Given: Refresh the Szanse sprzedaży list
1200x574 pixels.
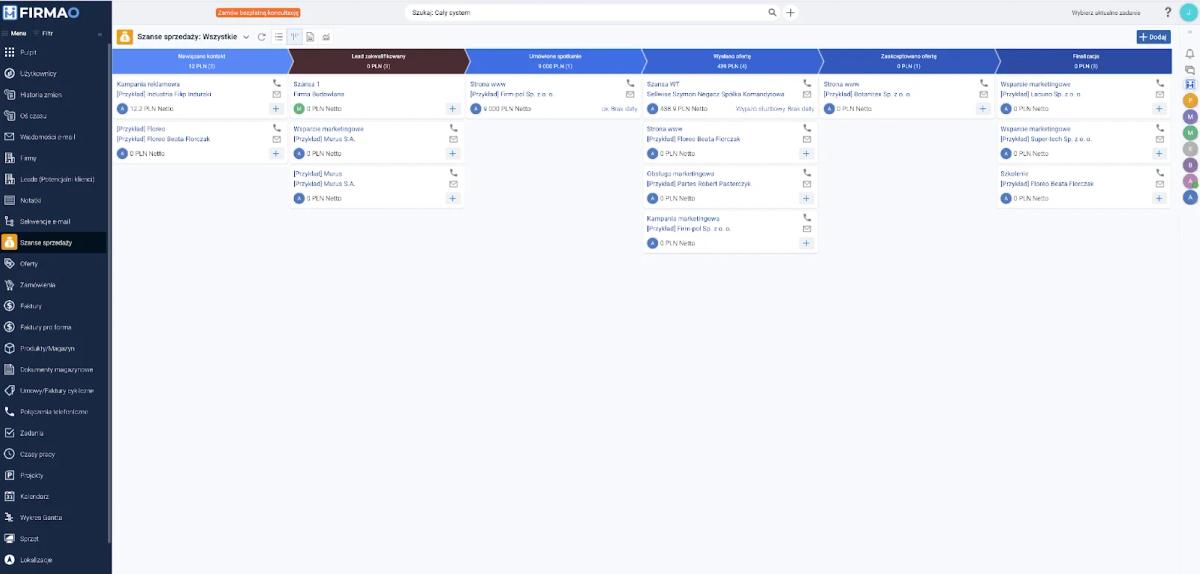Looking at the screenshot, I should [x=262, y=37].
